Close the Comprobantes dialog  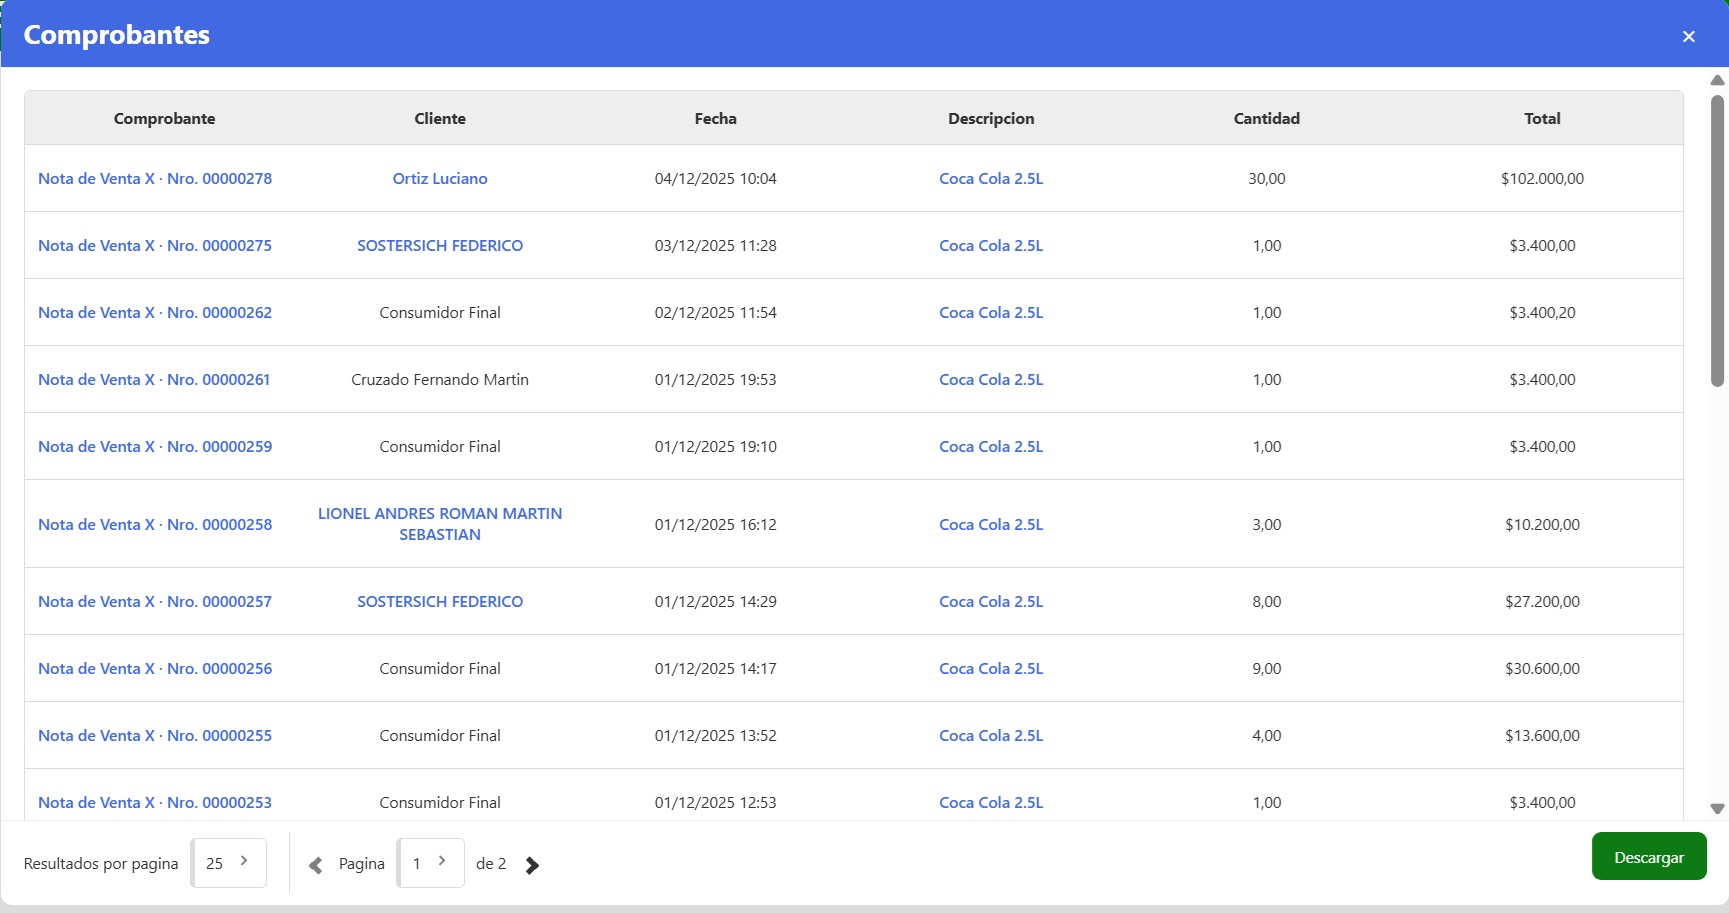point(1688,37)
